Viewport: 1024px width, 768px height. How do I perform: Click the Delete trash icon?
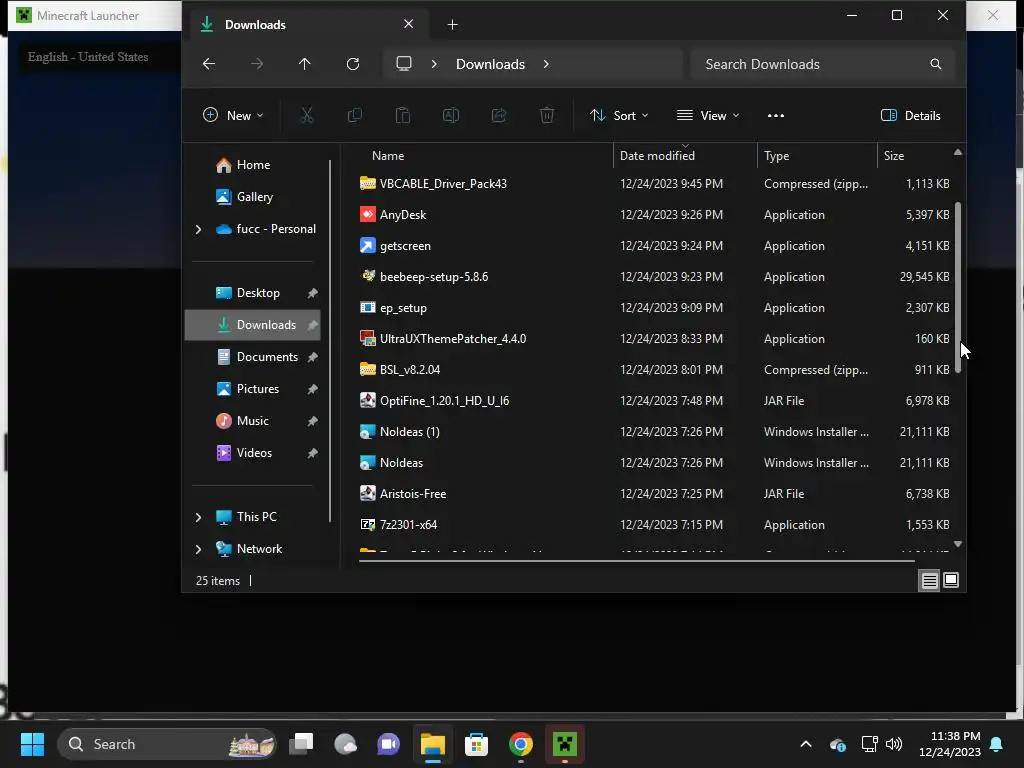(547, 116)
